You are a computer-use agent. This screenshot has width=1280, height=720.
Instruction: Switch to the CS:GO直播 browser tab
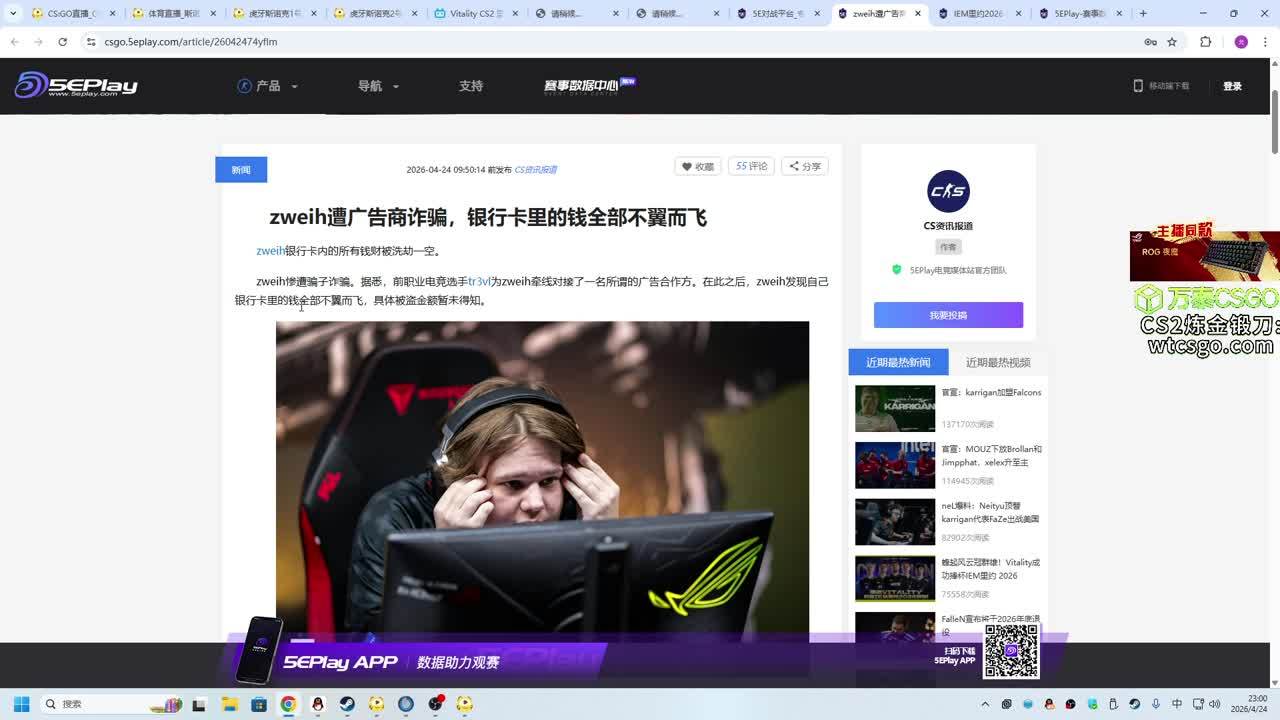pos(73,14)
